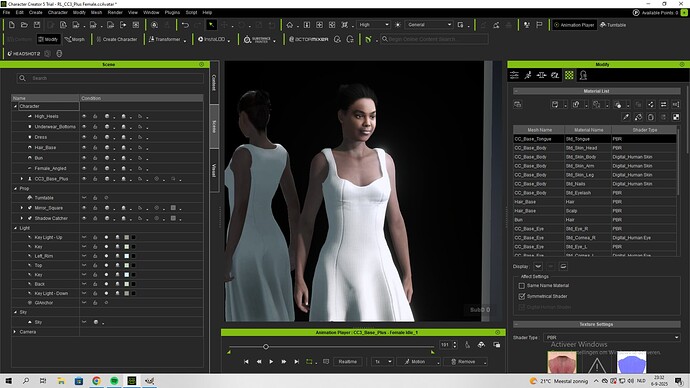
Task: Collapse the Prop group in Scene tree
Action: pyautogui.click(x=15, y=188)
